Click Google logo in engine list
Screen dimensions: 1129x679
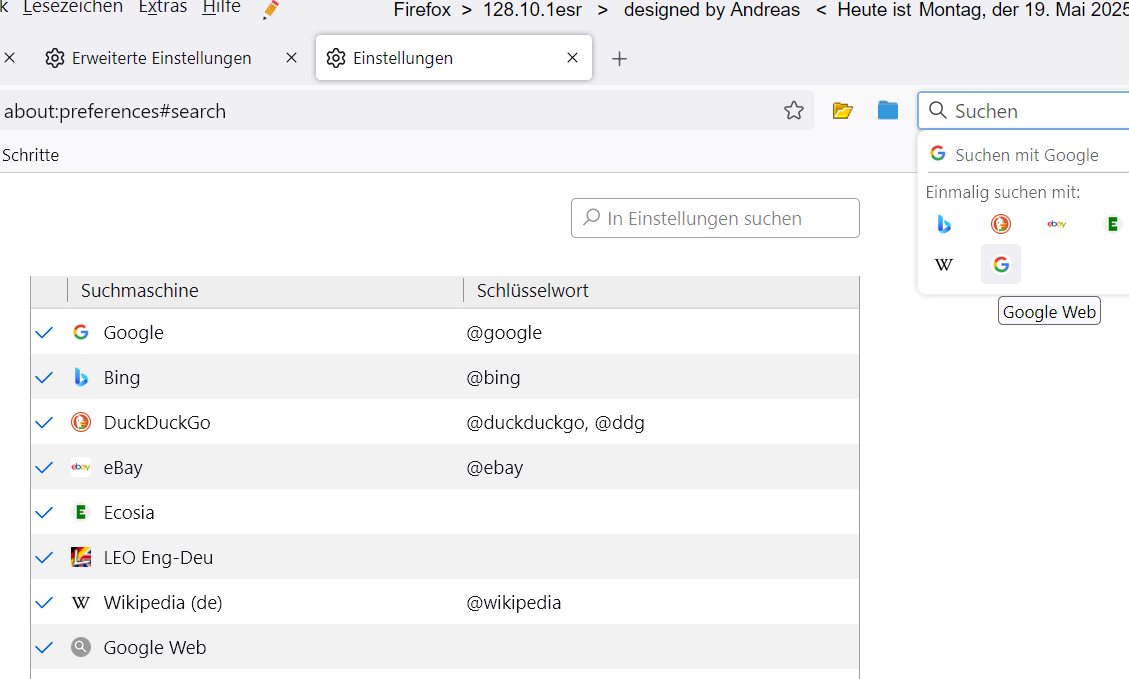tap(81, 332)
